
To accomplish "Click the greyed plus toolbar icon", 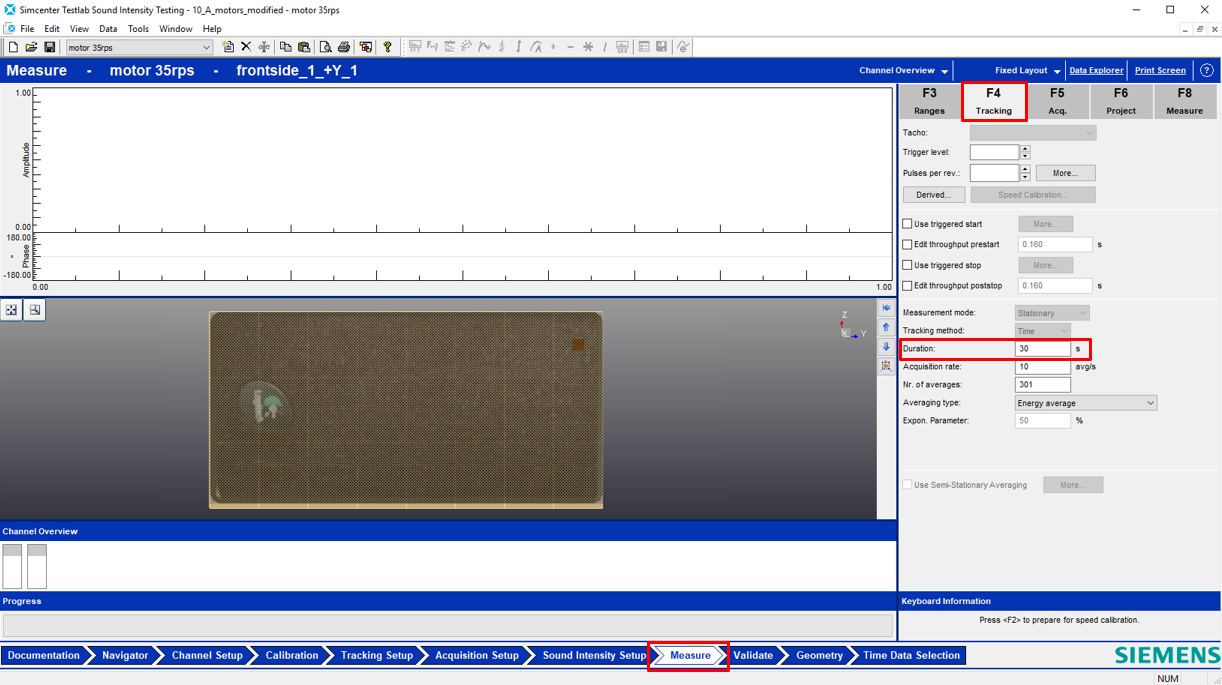I will [x=553, y=47].
